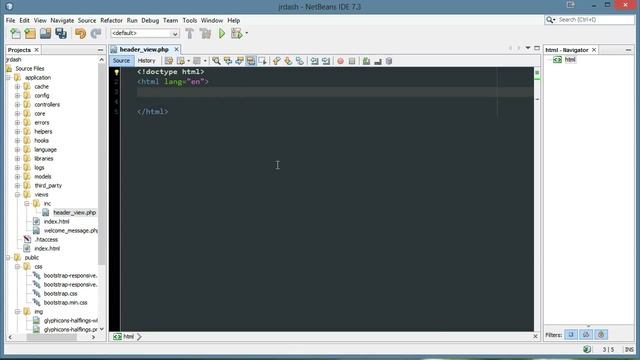The width and height of the screenshot is (640, 360).
Task: Minimize the Projects panel
Action: coord(100,50)
